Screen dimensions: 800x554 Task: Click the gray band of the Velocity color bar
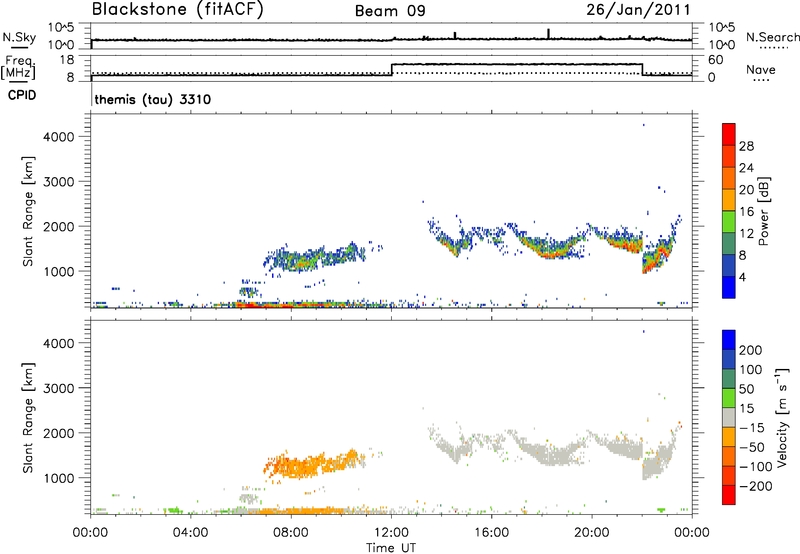click(x=729, y=417)
